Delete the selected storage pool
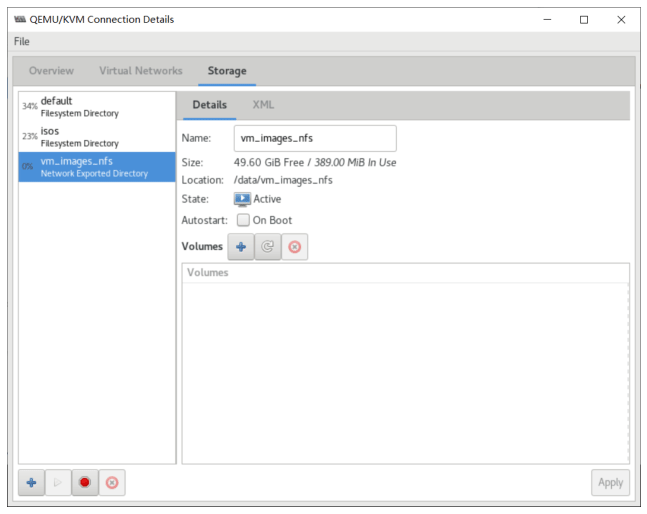 pyautogui.click(x=112, y=483)
